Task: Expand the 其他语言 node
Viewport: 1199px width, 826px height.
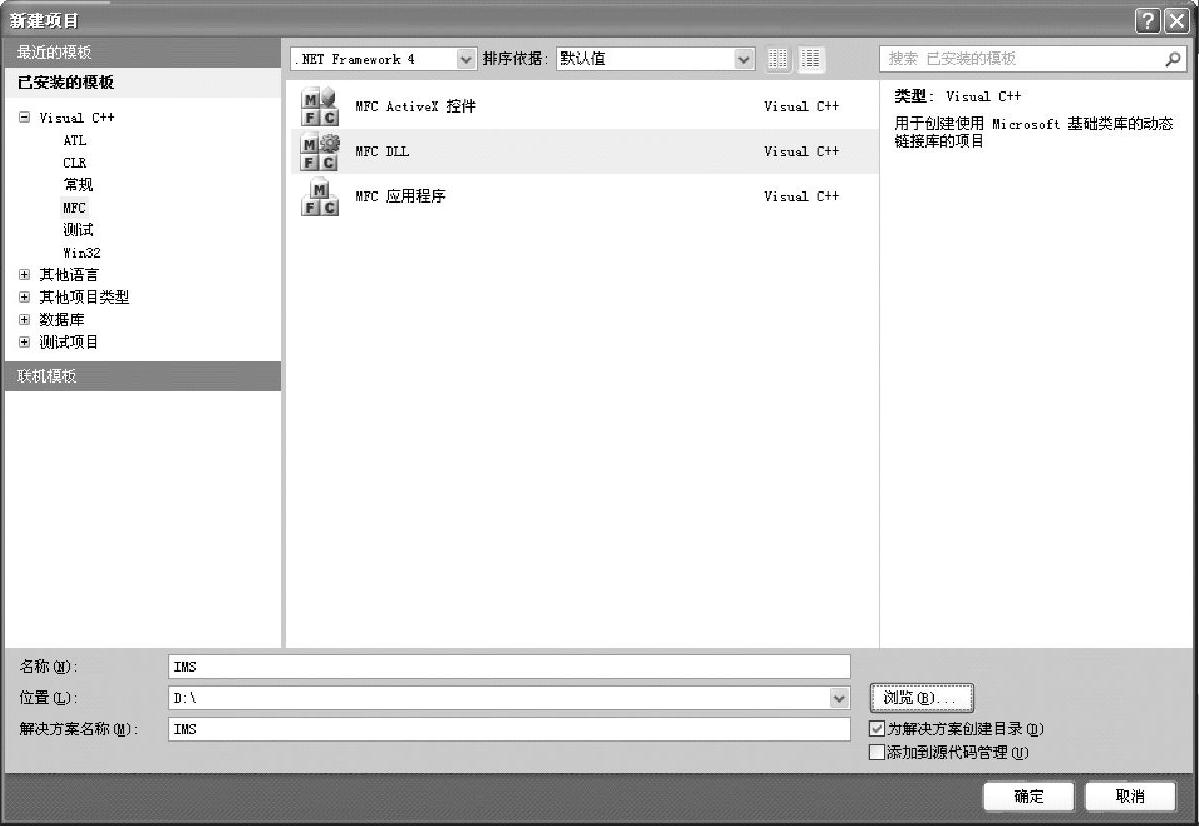Action: pyautogui.click(x=24, y=275)
